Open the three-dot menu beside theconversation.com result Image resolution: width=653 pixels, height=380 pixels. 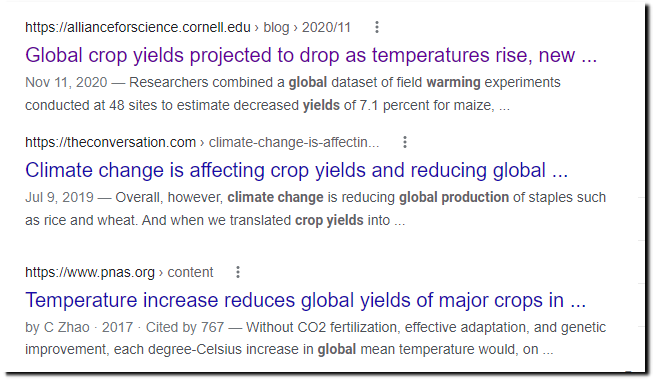(405, 142)
